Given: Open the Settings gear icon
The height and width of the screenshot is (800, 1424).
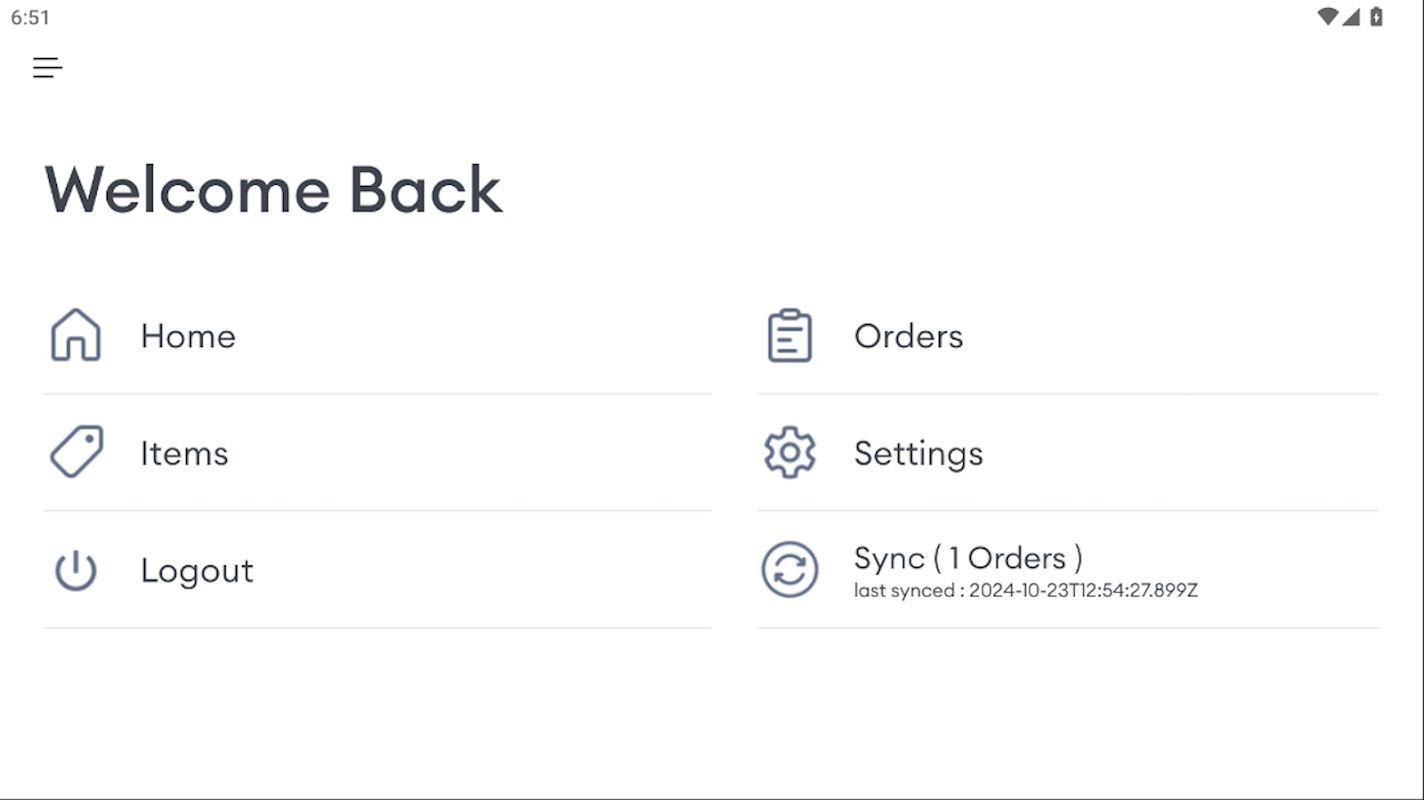Looking at the screenshot, I should coord(789,452).
